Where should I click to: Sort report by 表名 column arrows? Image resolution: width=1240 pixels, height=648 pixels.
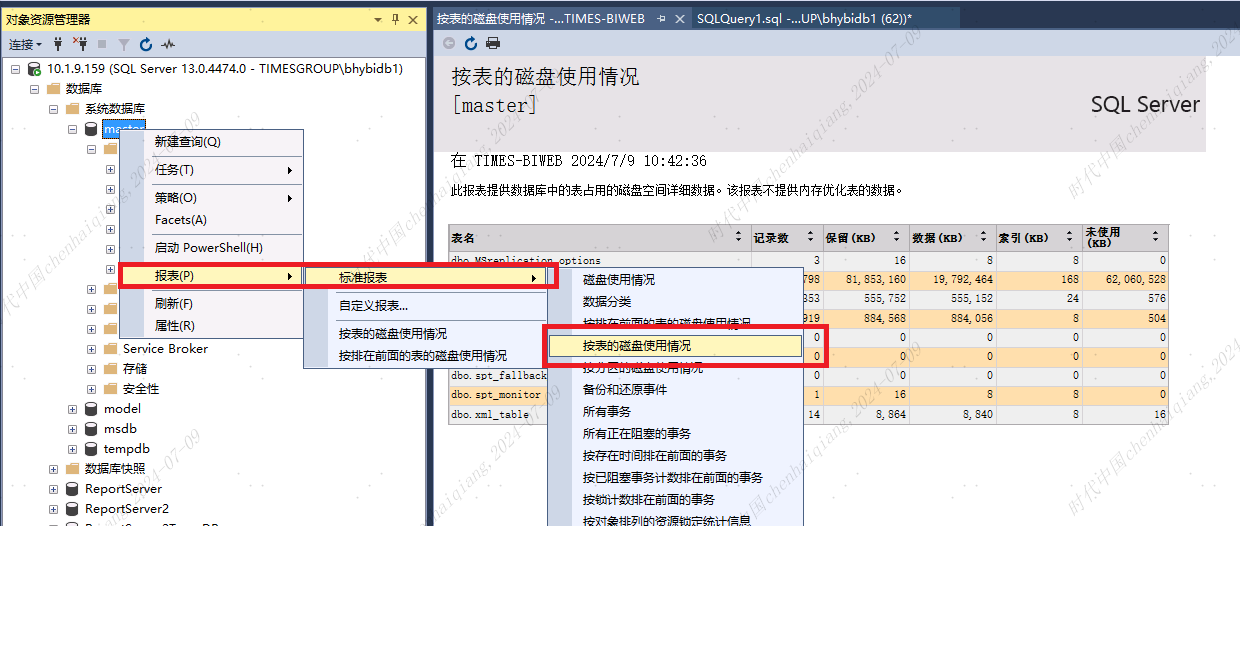click(740, 238)
